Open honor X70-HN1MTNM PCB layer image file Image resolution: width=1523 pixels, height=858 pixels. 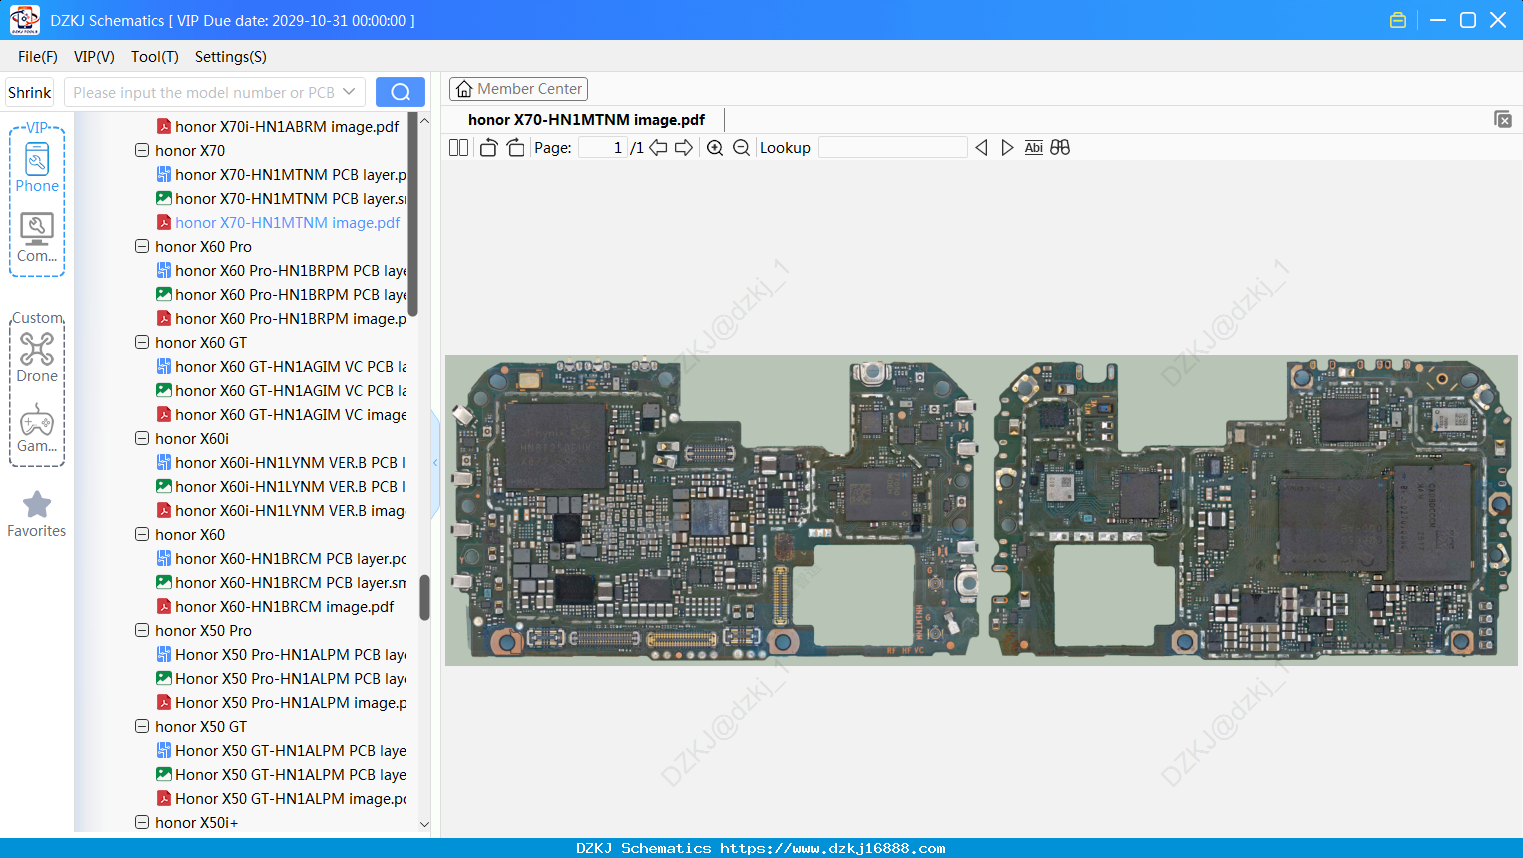click(x=282, y=199)
